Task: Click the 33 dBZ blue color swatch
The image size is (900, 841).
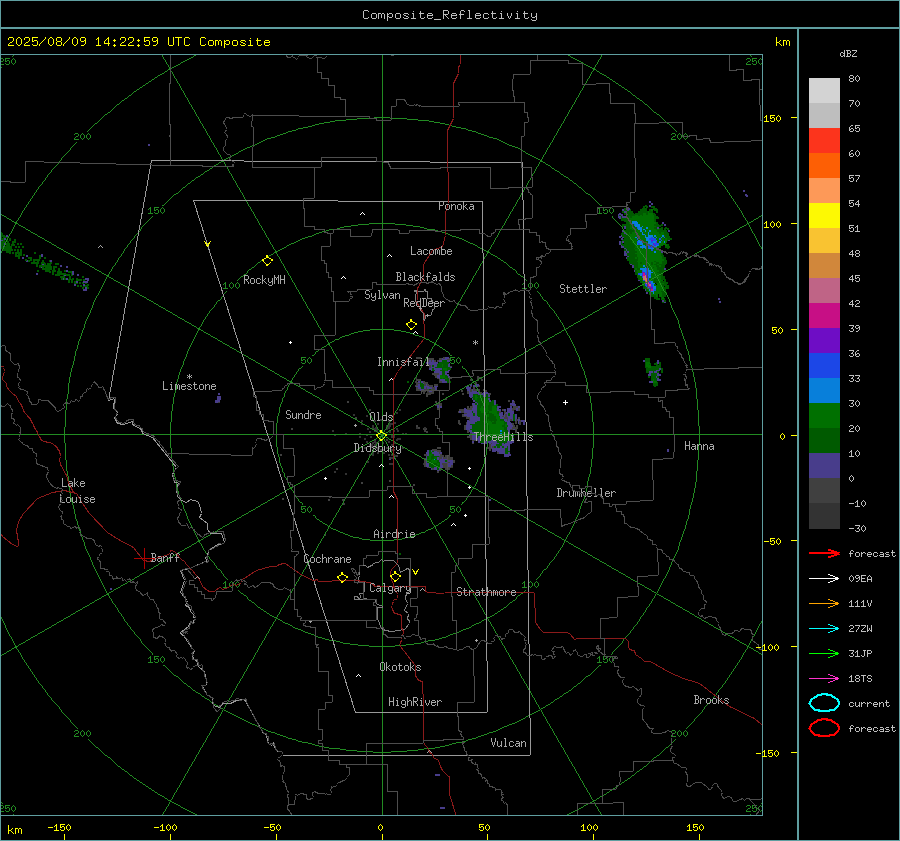Action: 824,365
